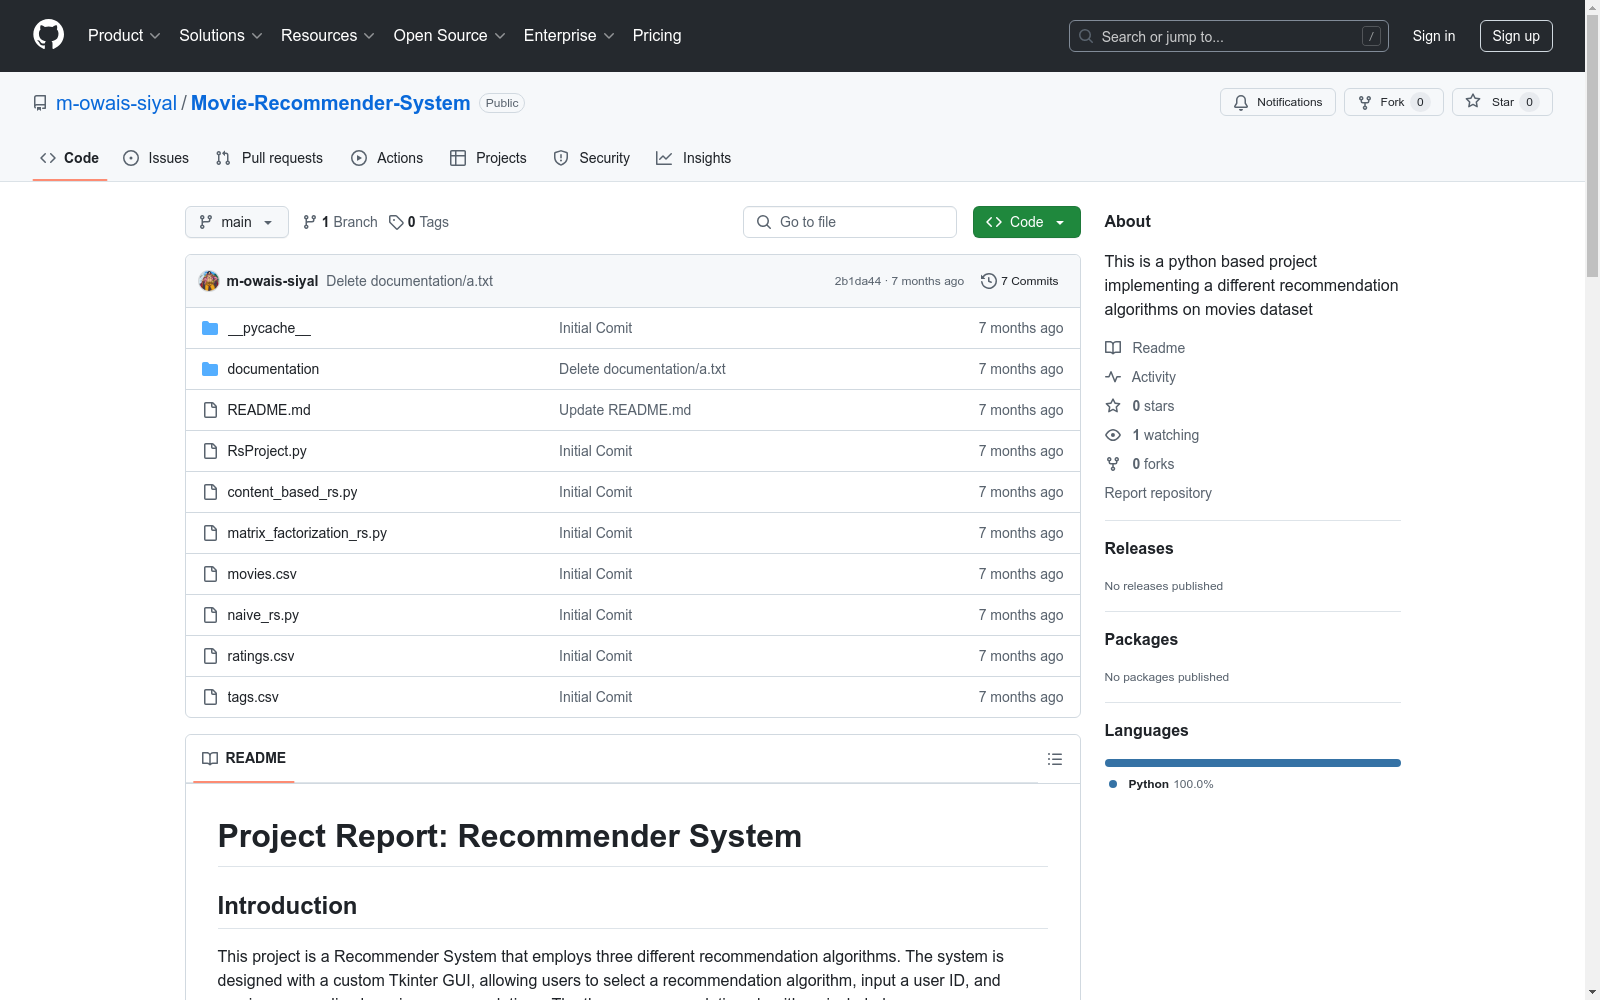Click the eye icon beside 1 watching
1600x1000 pixels.
1113,435
